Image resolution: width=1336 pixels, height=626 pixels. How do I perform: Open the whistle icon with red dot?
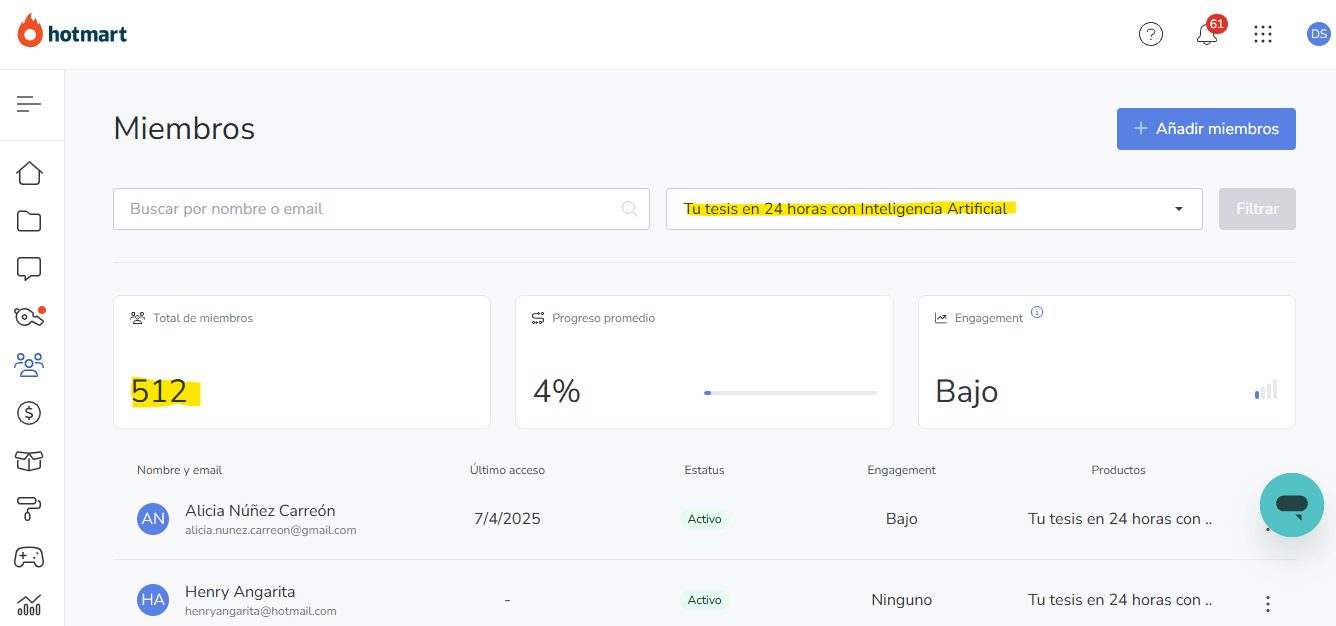point(29,316)
